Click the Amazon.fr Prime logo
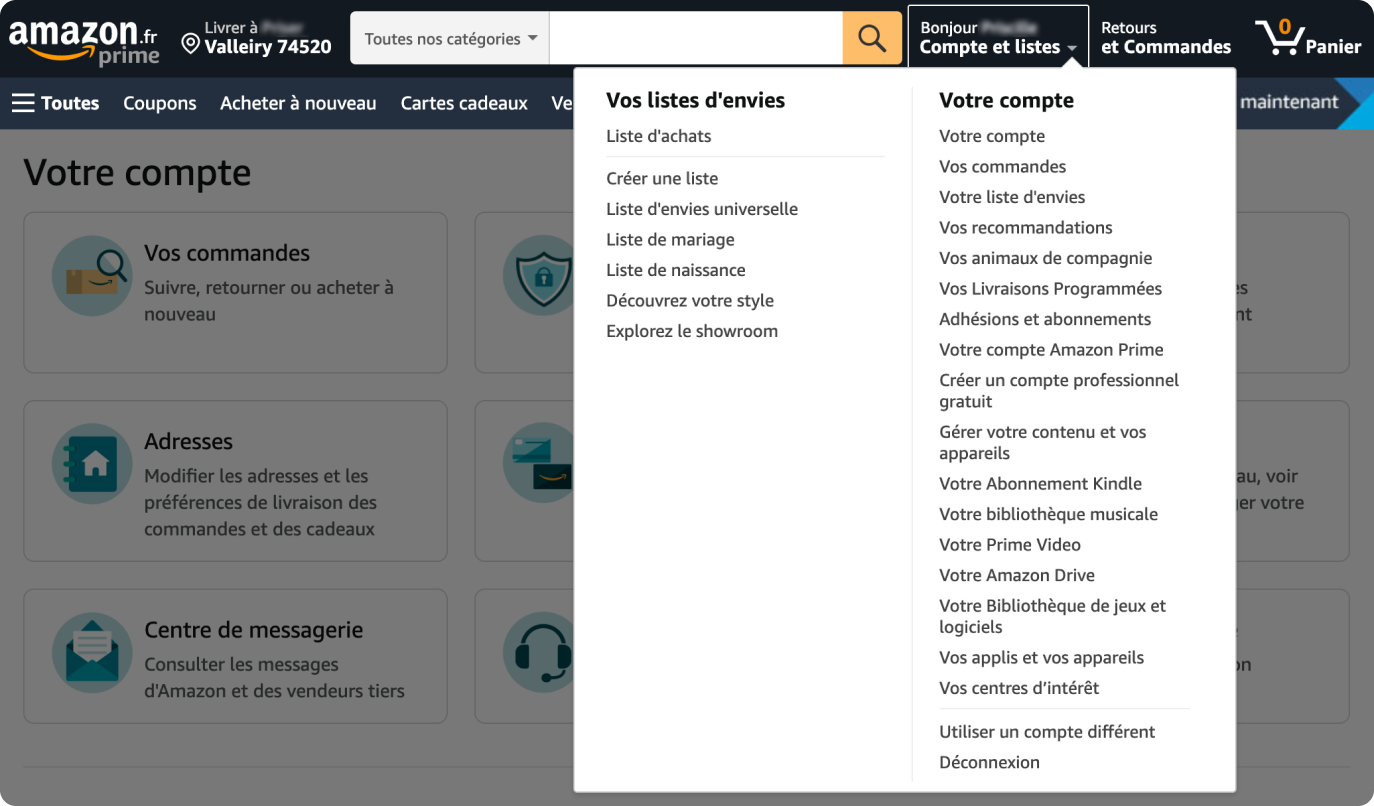 click(84, 42)
